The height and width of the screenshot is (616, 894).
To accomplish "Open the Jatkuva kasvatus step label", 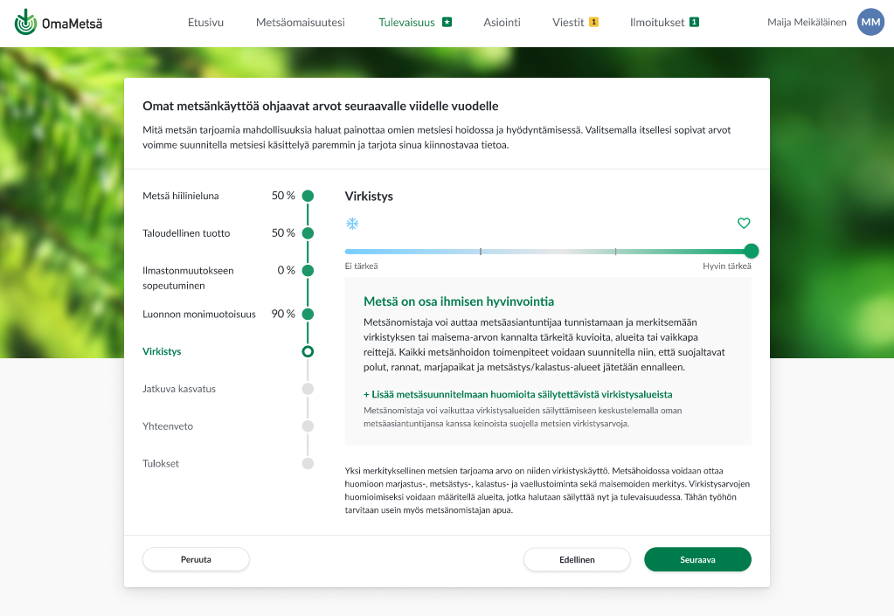I will click(179, 389).
